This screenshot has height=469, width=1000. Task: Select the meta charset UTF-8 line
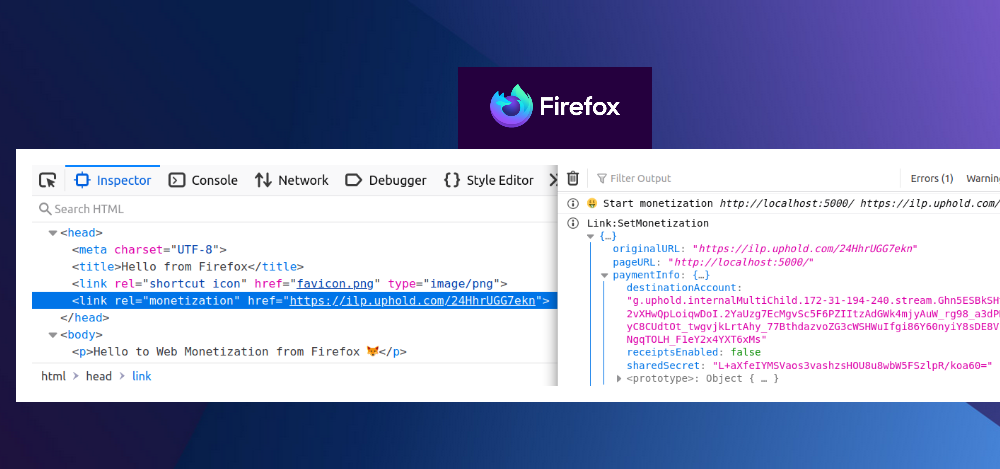[149, 250]
